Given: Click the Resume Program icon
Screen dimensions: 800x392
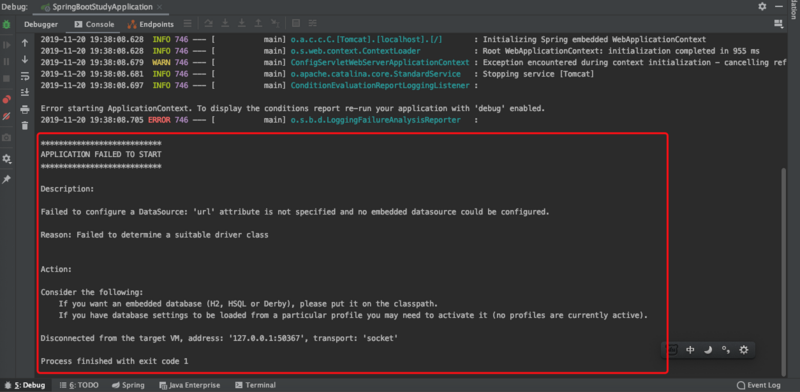Looking at the screenshot, I should [x=7, y=45].
